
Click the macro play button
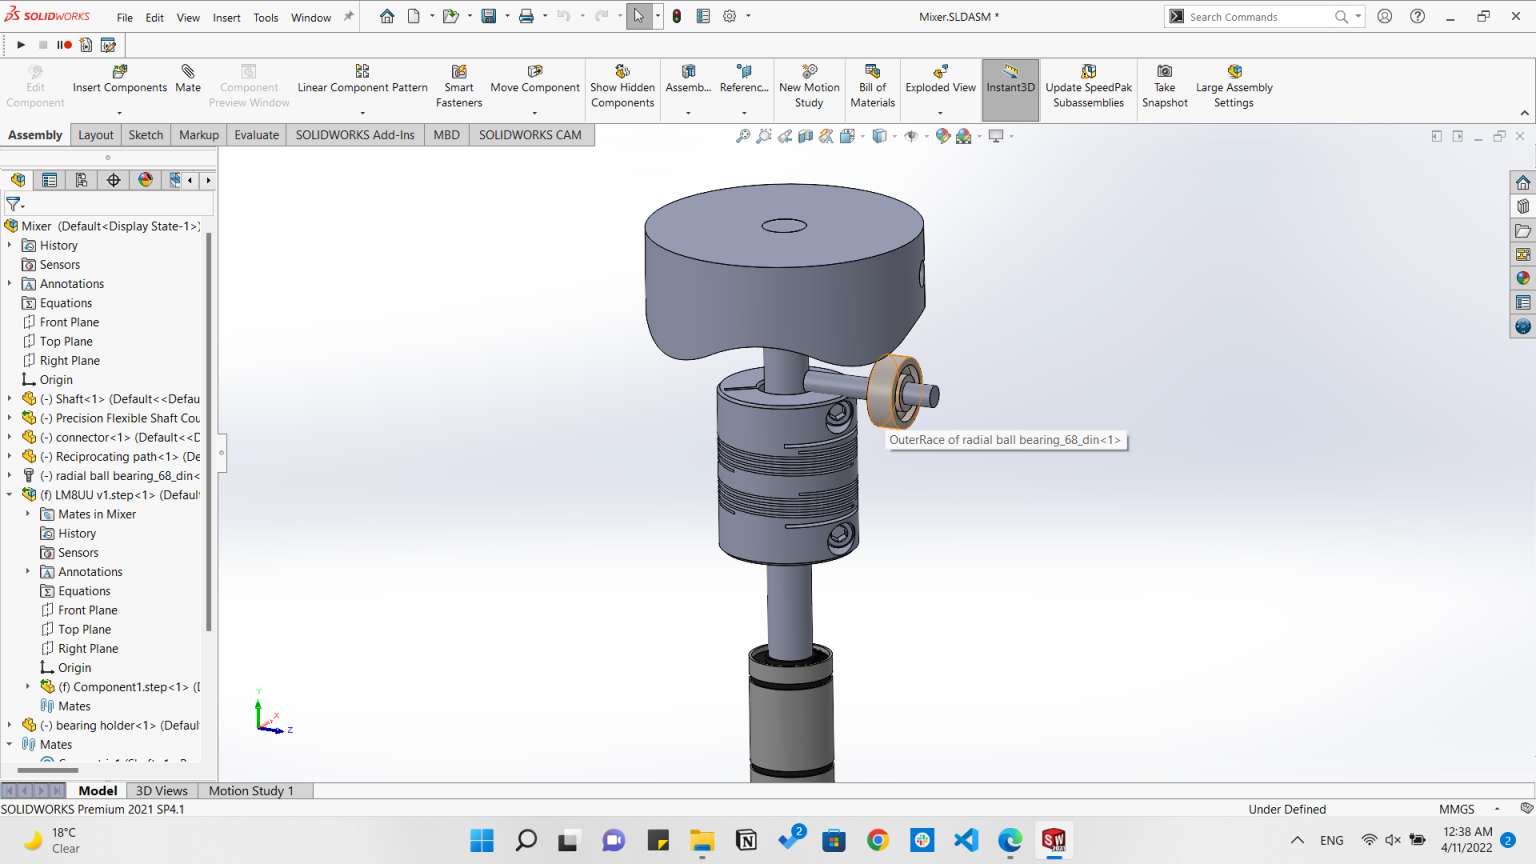pyautogui.click(x=21, y=45)
